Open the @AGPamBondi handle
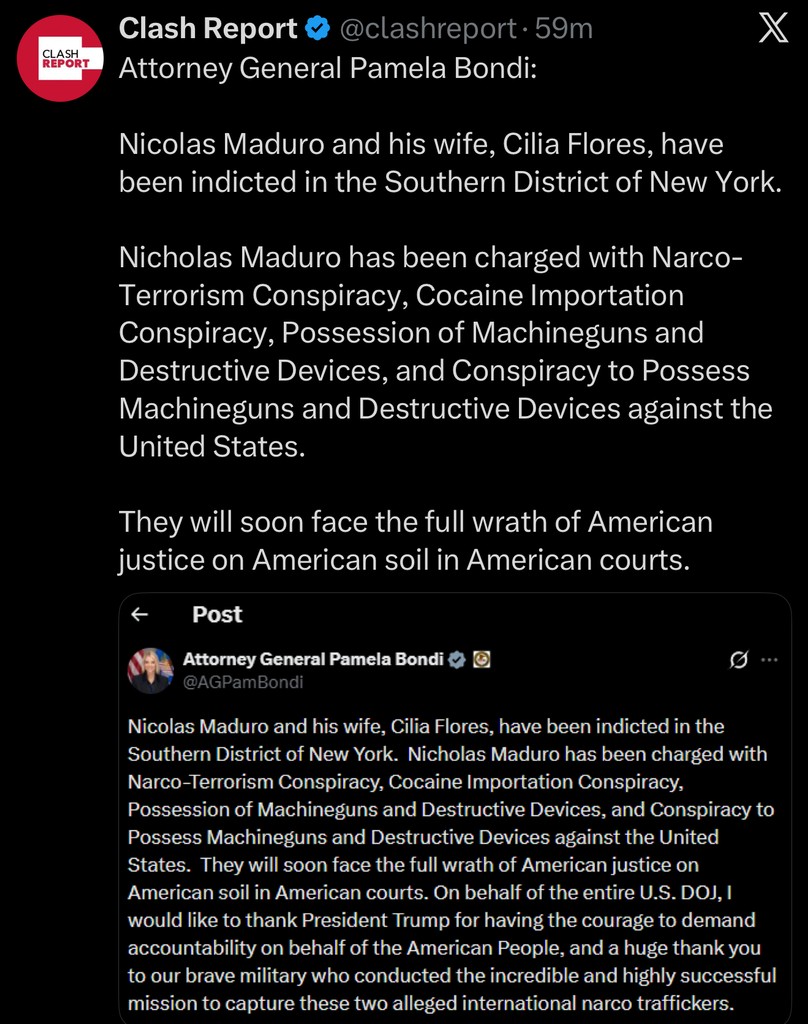 (x=243, y=682)
